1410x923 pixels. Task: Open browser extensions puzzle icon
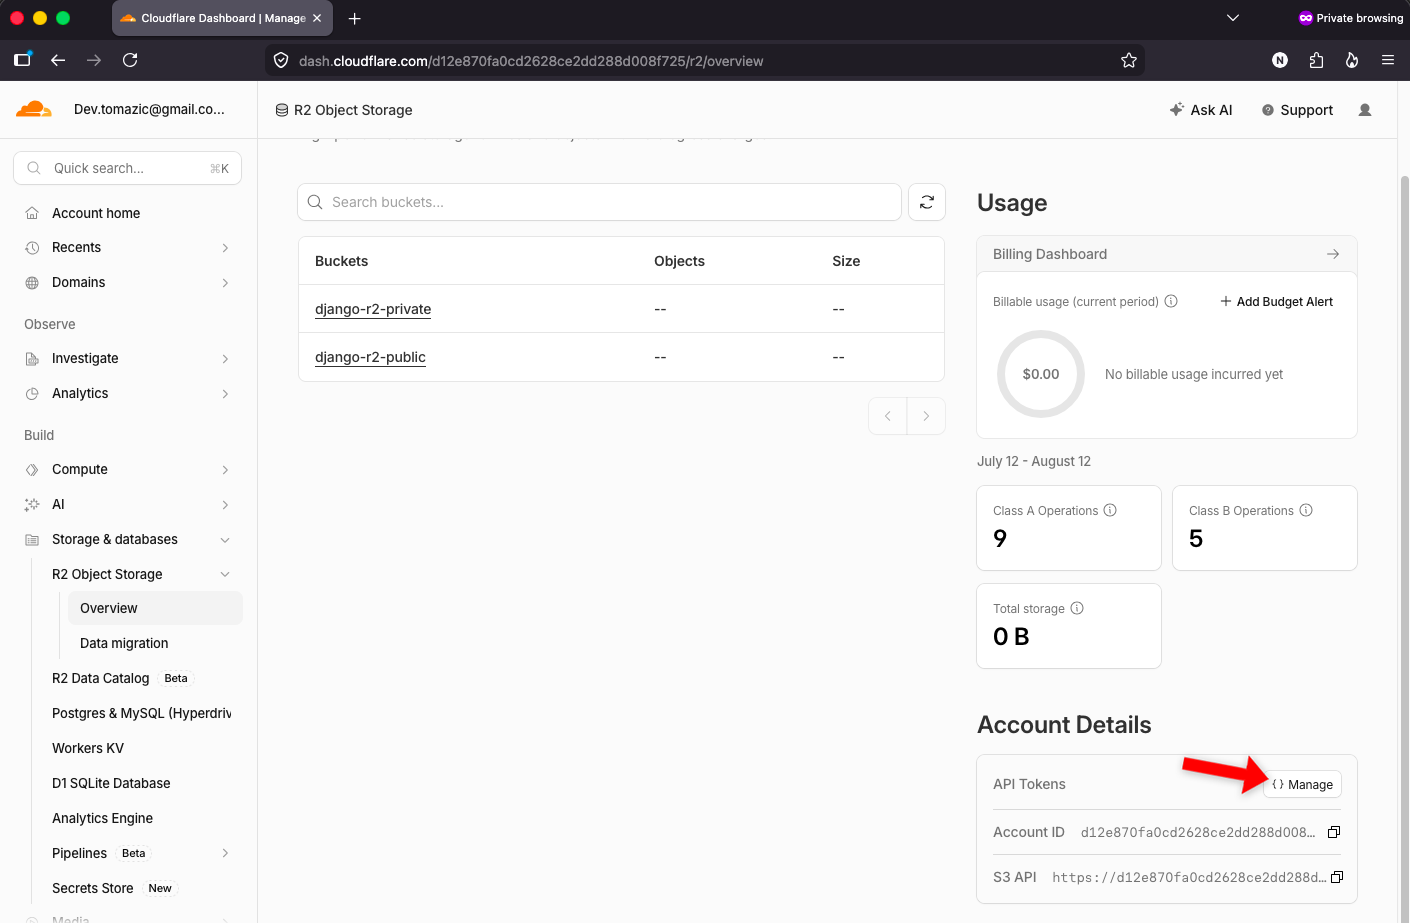click(x=1316, y=60)
